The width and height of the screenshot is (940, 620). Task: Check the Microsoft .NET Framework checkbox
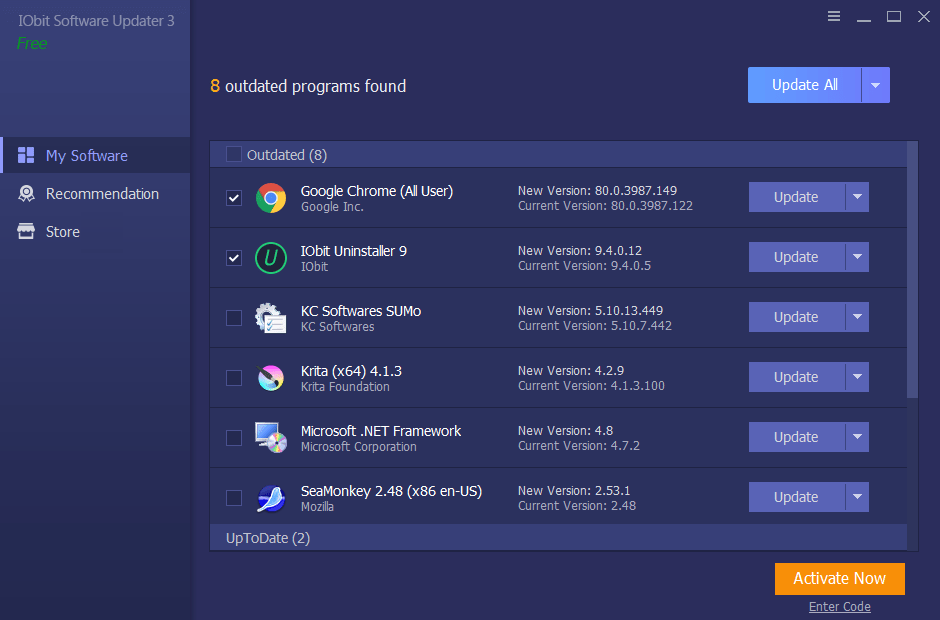234,438
